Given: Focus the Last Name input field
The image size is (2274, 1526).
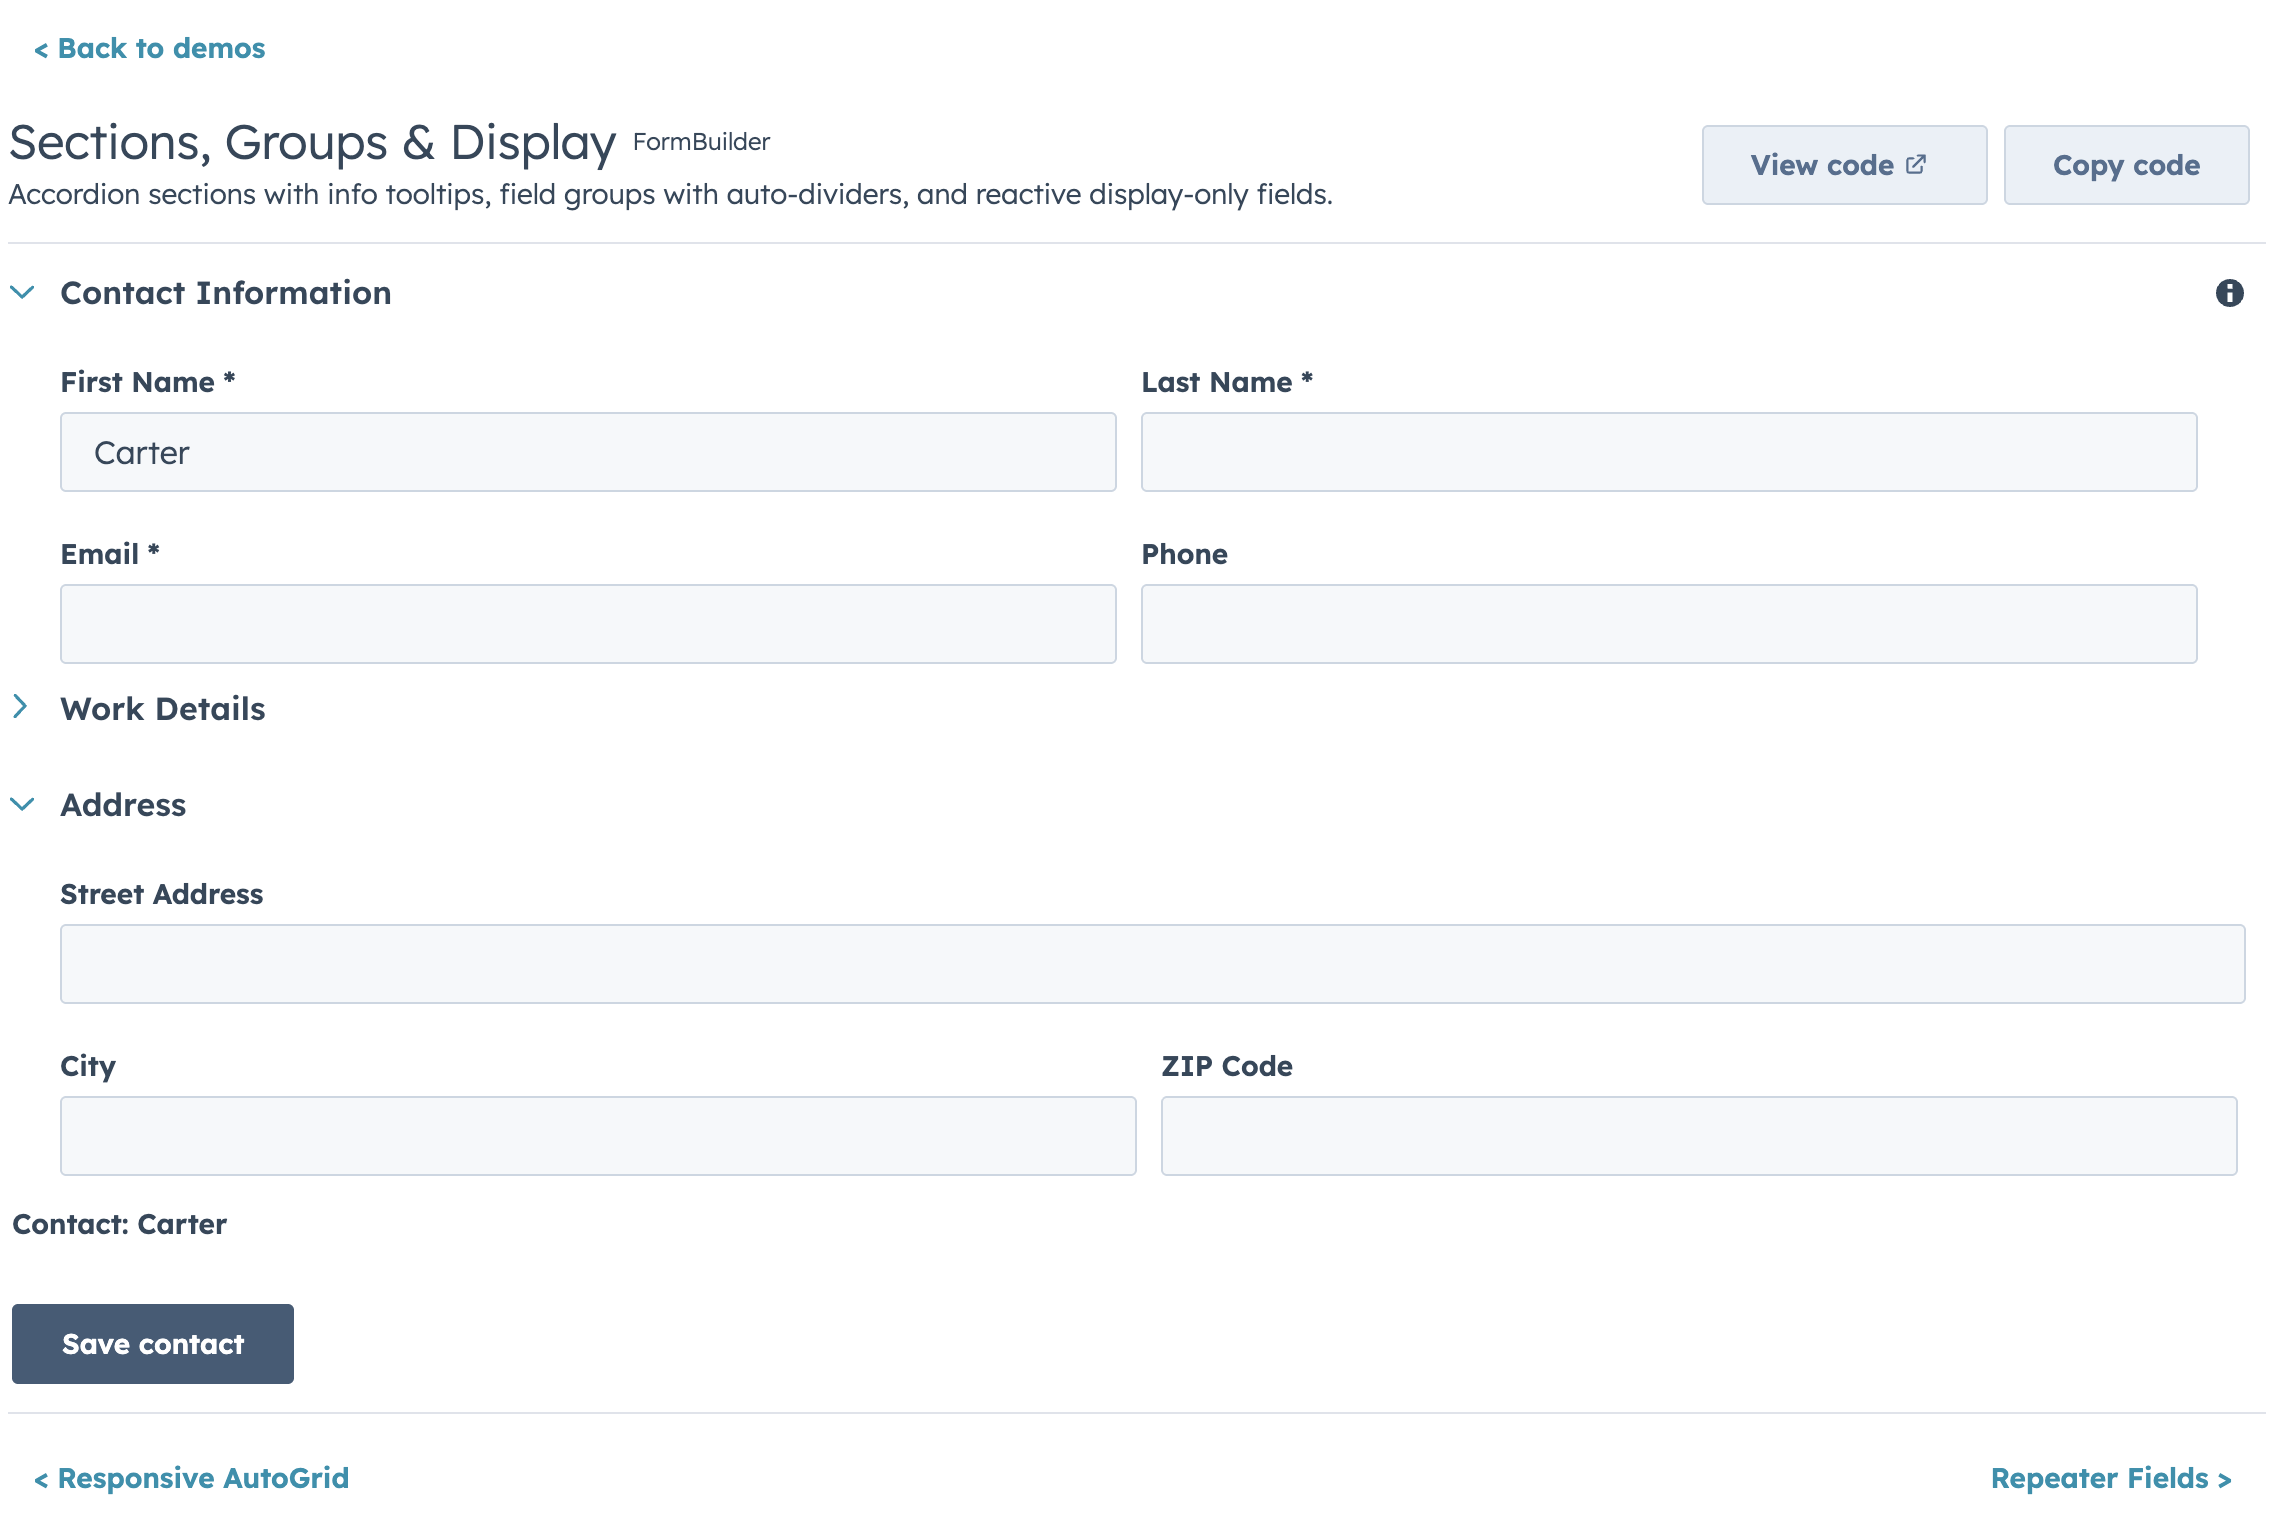Looking at the screenshot, I should [1668, 452].
